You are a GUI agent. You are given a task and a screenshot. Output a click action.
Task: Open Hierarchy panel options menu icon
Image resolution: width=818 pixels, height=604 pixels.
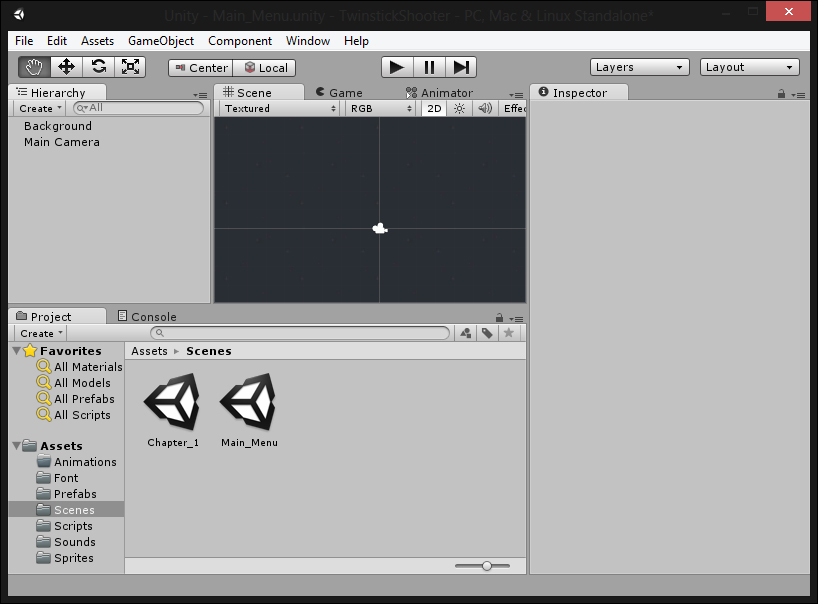click(x=200, y=95)
